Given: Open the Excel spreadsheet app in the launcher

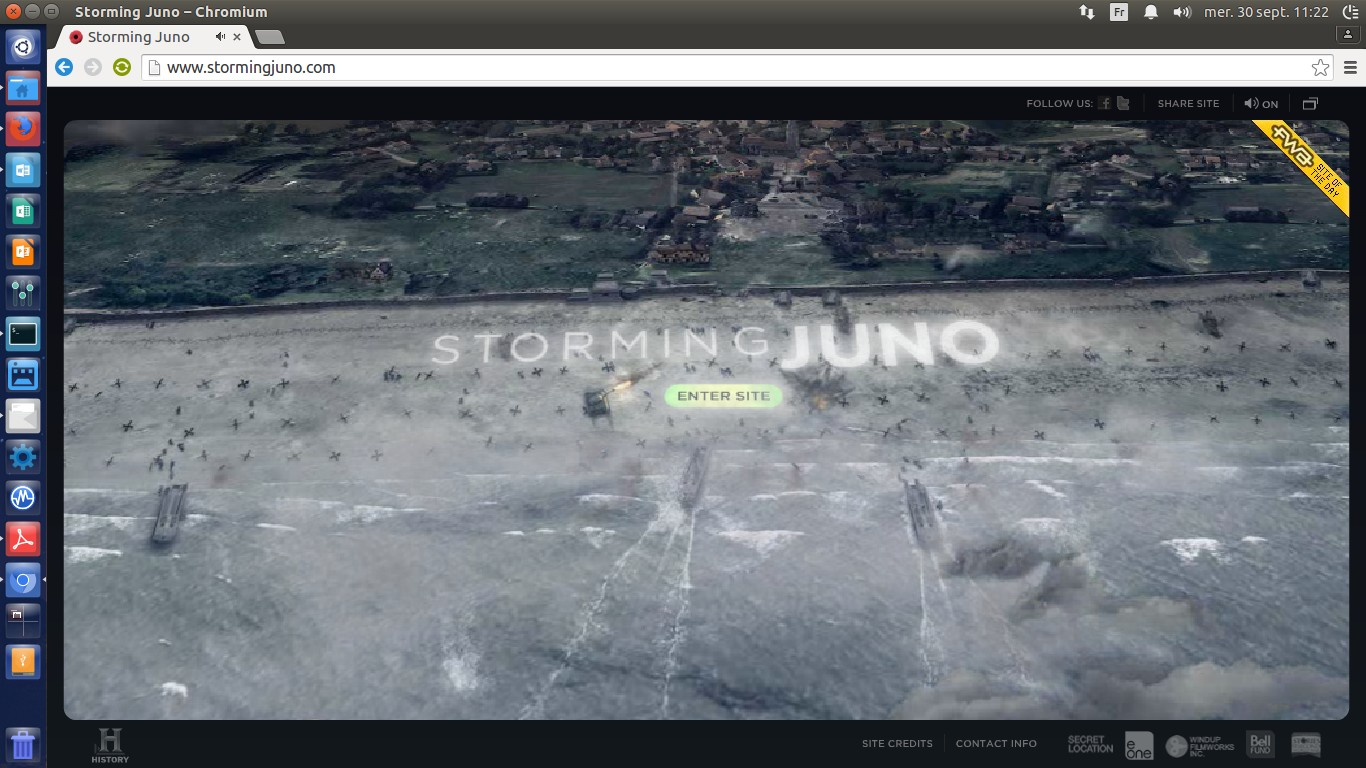Looking at the screenshot, I should [23, 210].
